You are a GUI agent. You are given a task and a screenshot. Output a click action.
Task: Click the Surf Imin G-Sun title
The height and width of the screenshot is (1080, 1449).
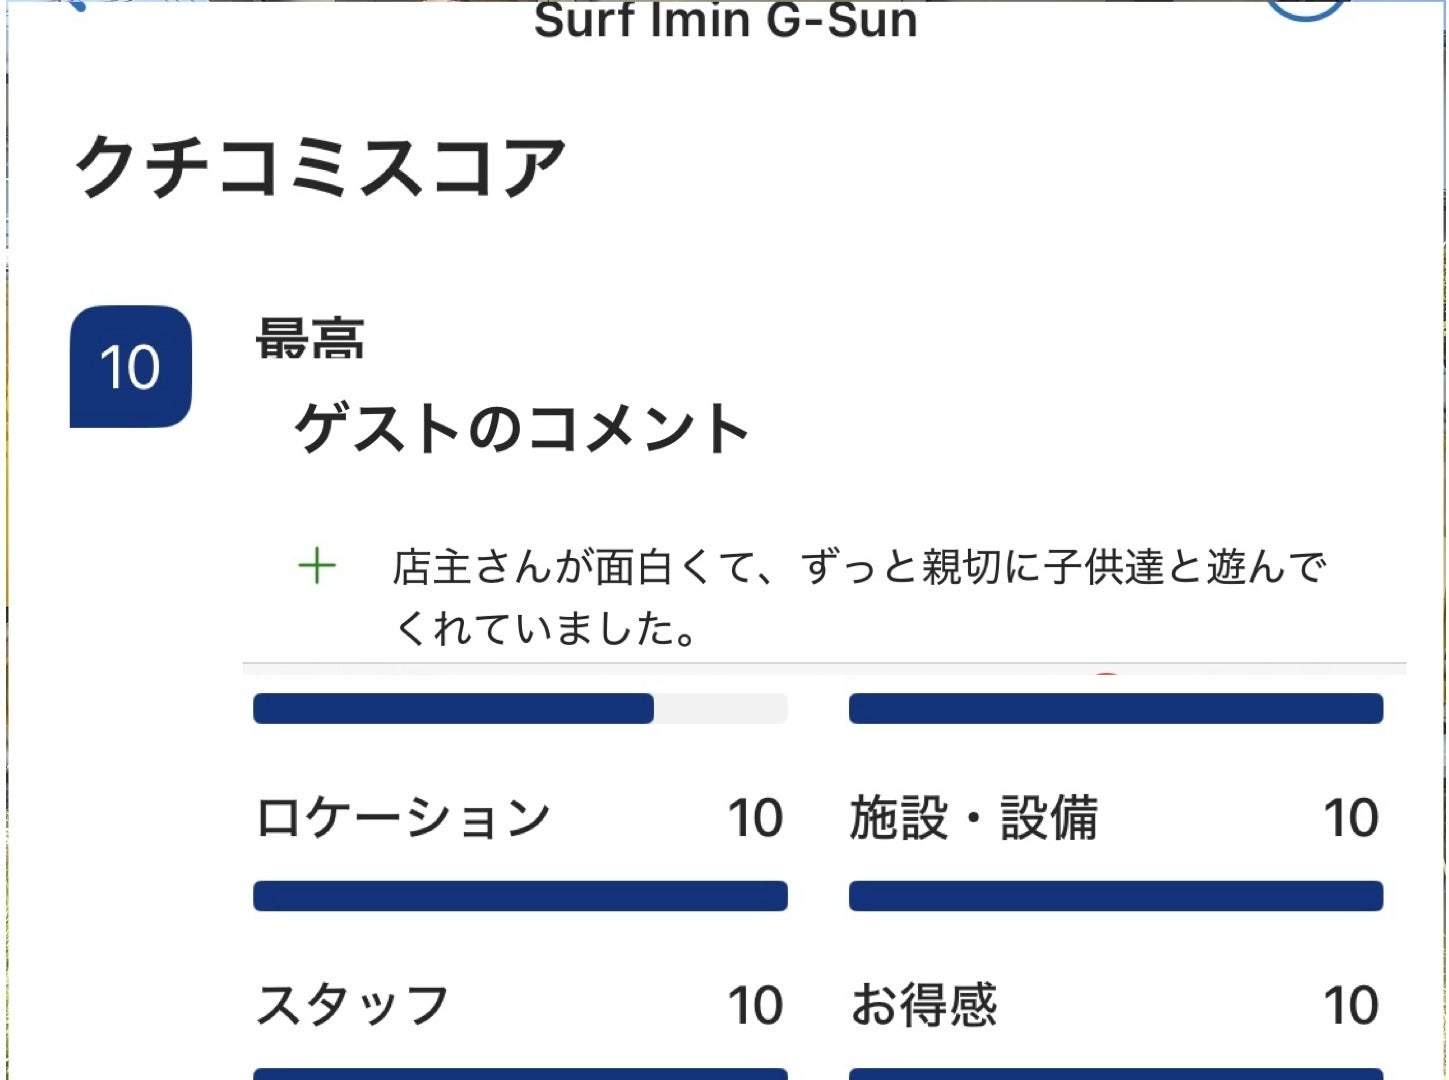point(725,21)
